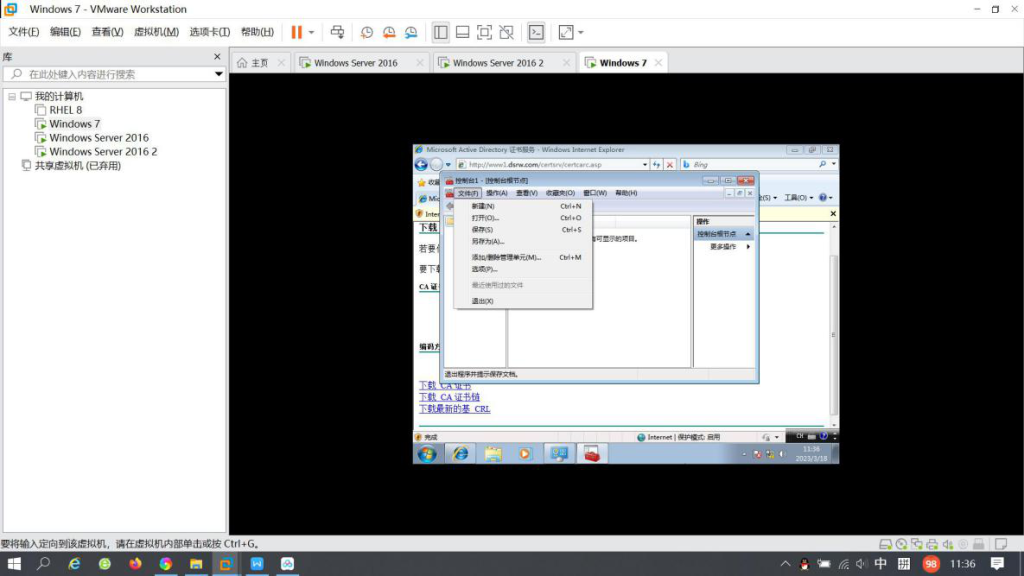This screenshot has height=576, width=1024.
Task: Select RHEL 8 in the library tree
Action: (65, 110)
